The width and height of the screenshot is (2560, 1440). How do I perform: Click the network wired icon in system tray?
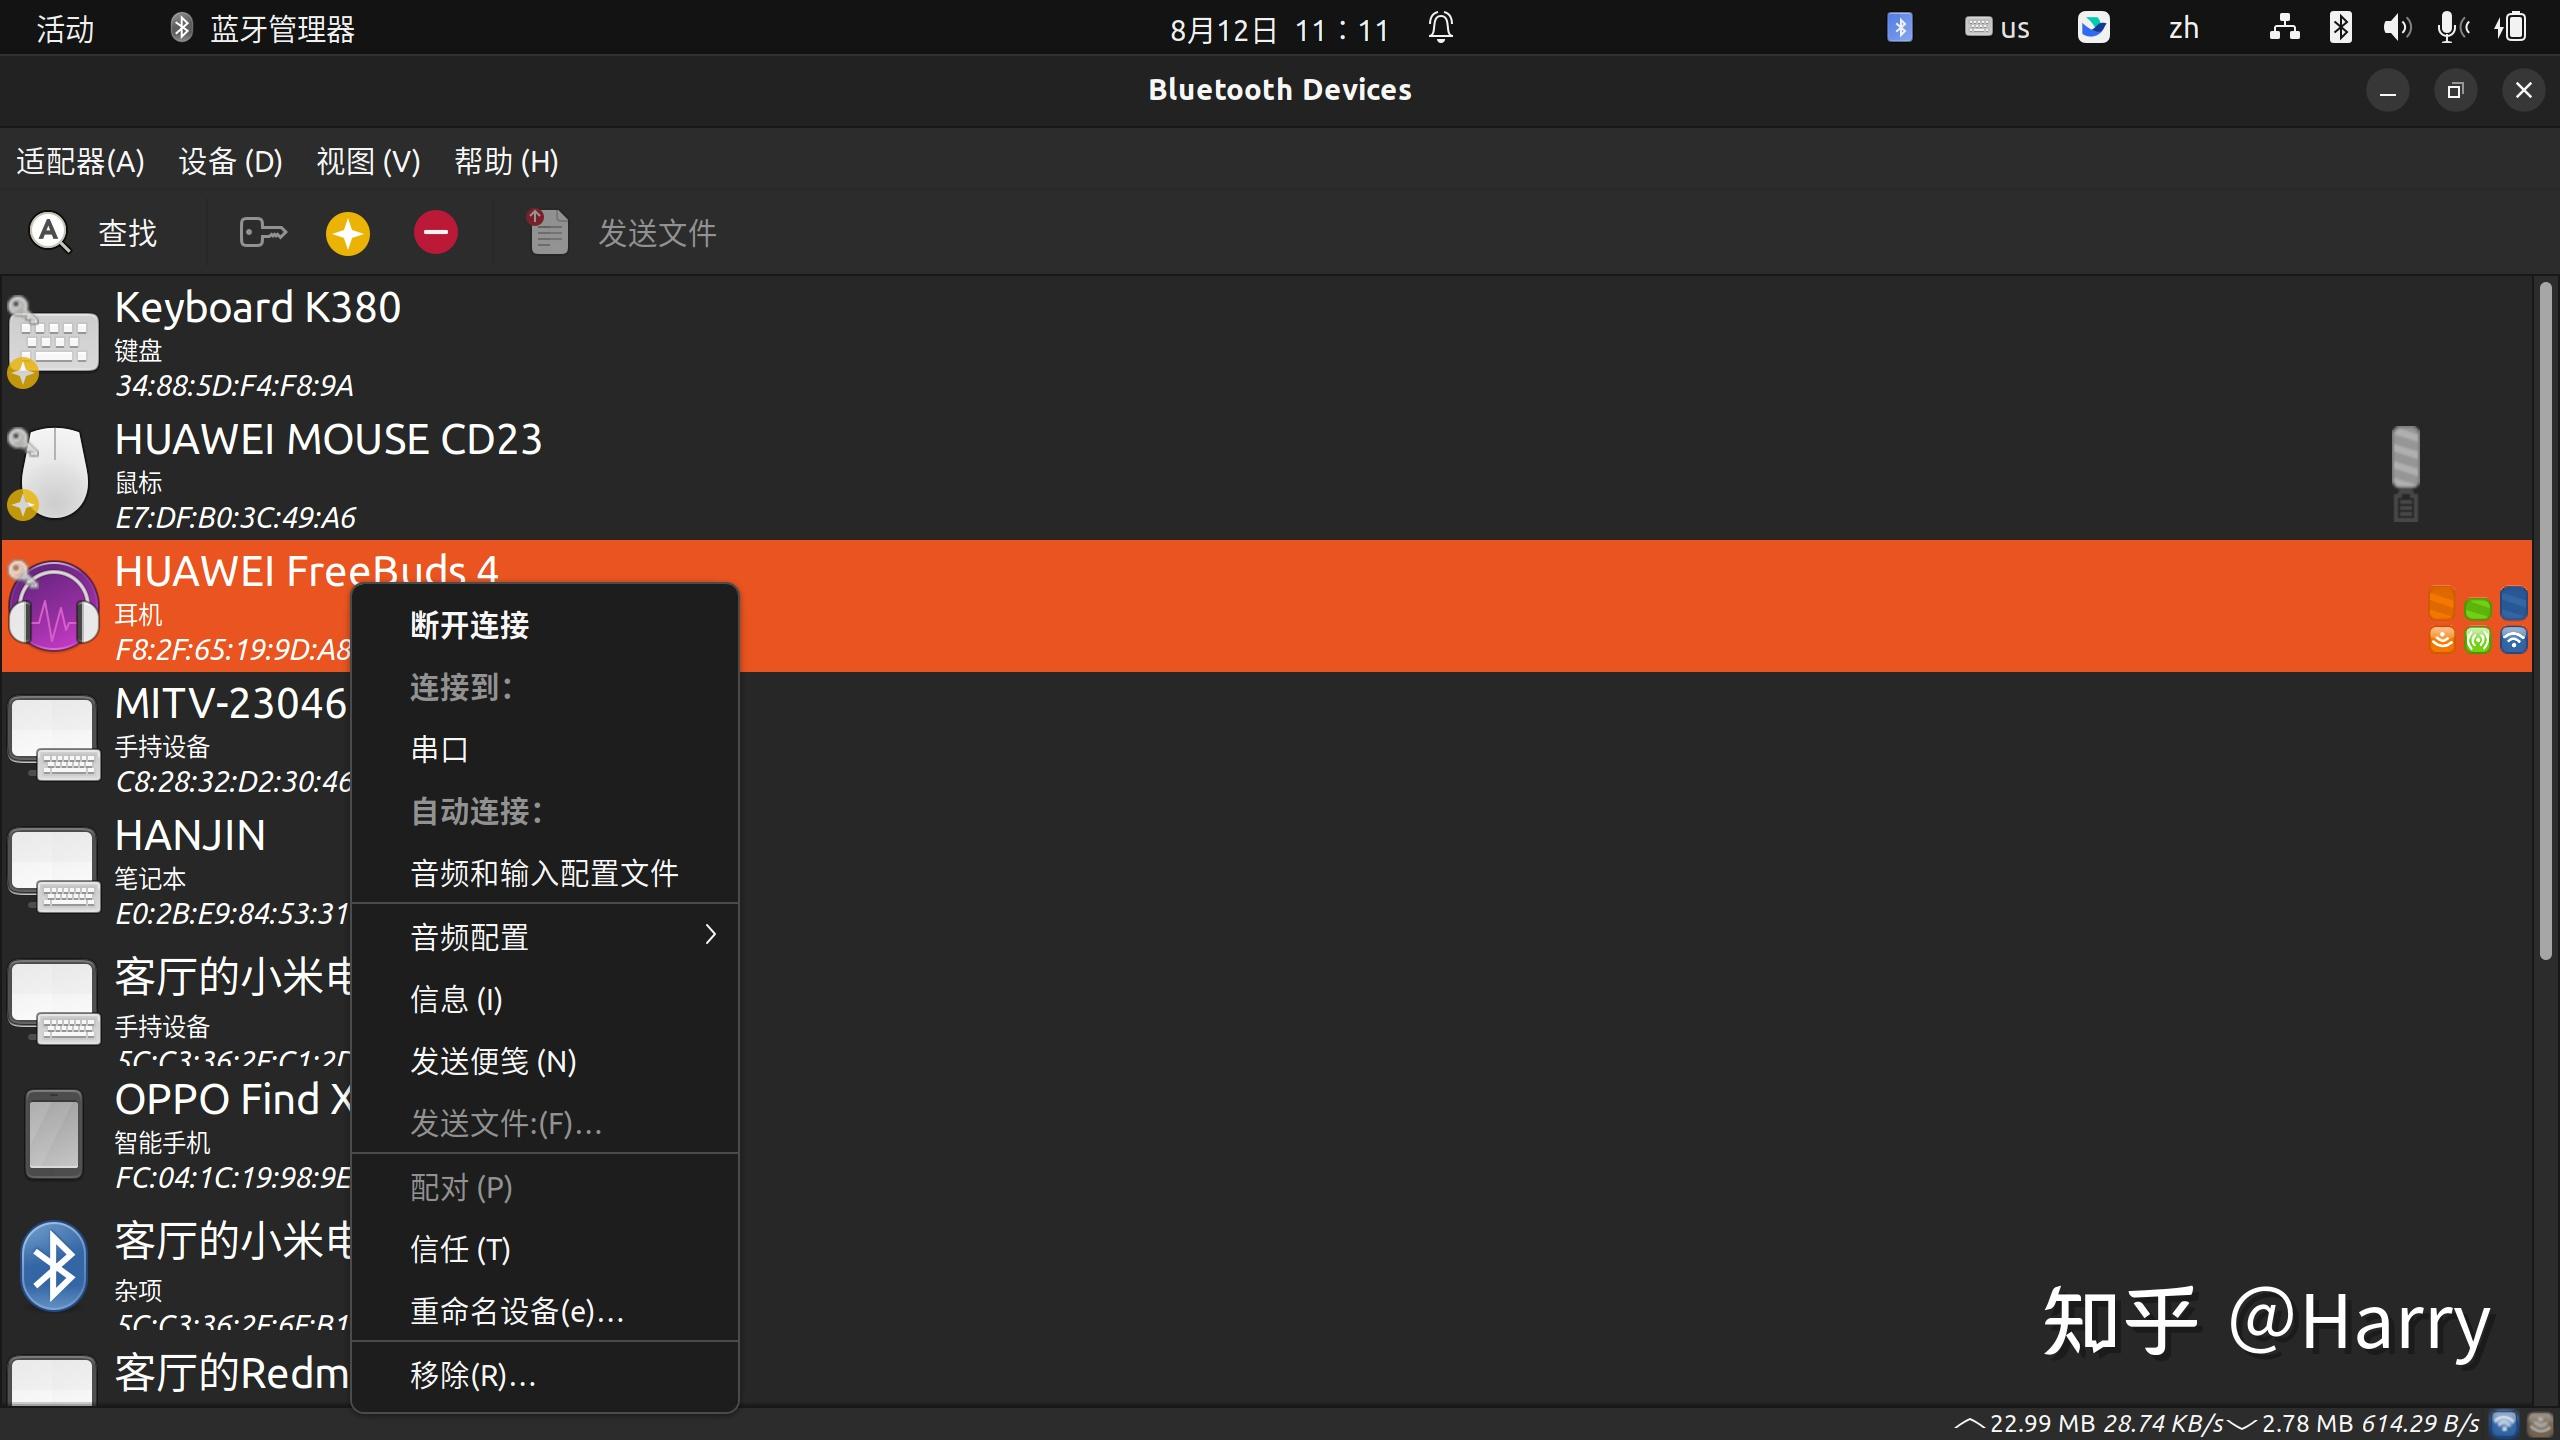click(2284, 28)
